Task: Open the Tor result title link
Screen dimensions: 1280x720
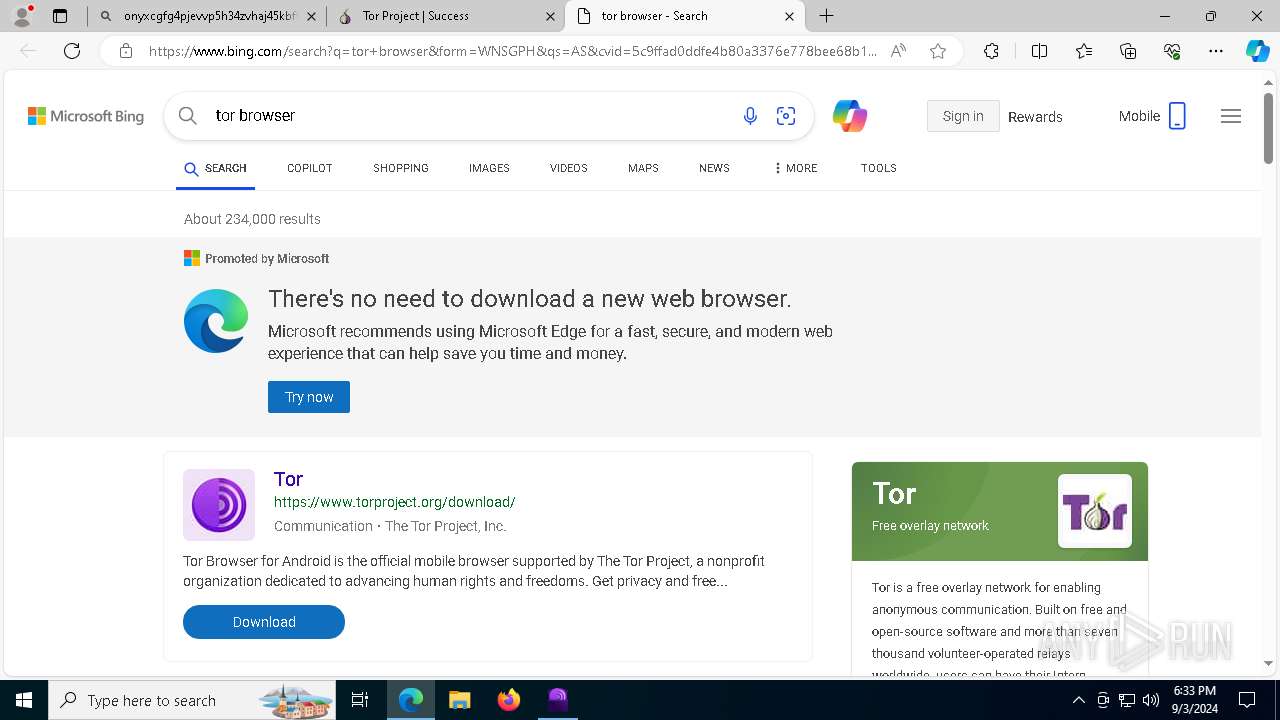Action: click(288, 479)
